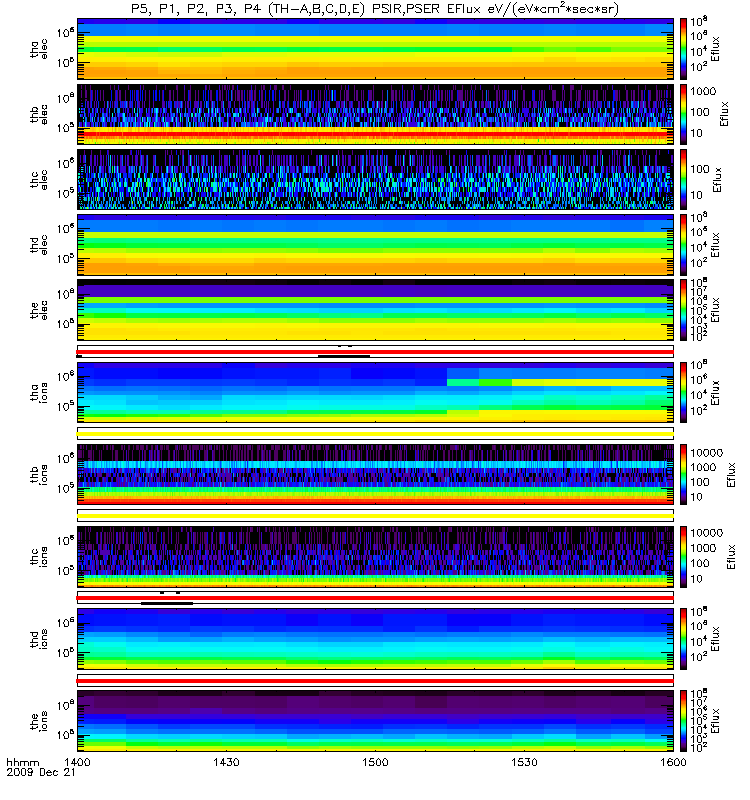Click the "1530" time axis label
This screenshot has height=800, width=750.
tap(524, 762)
